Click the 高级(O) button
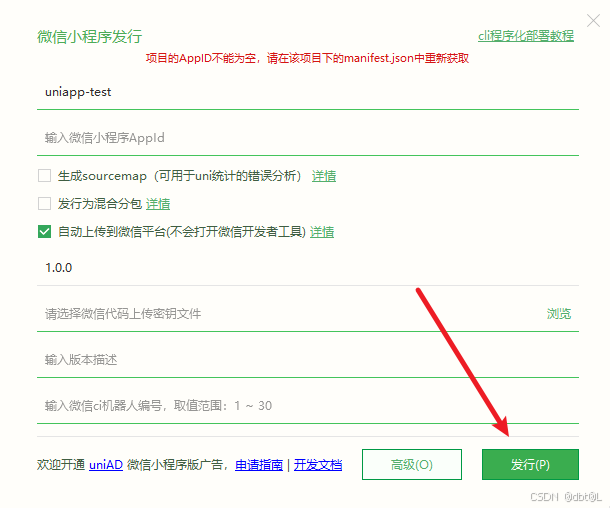 (x=412, y=464)
